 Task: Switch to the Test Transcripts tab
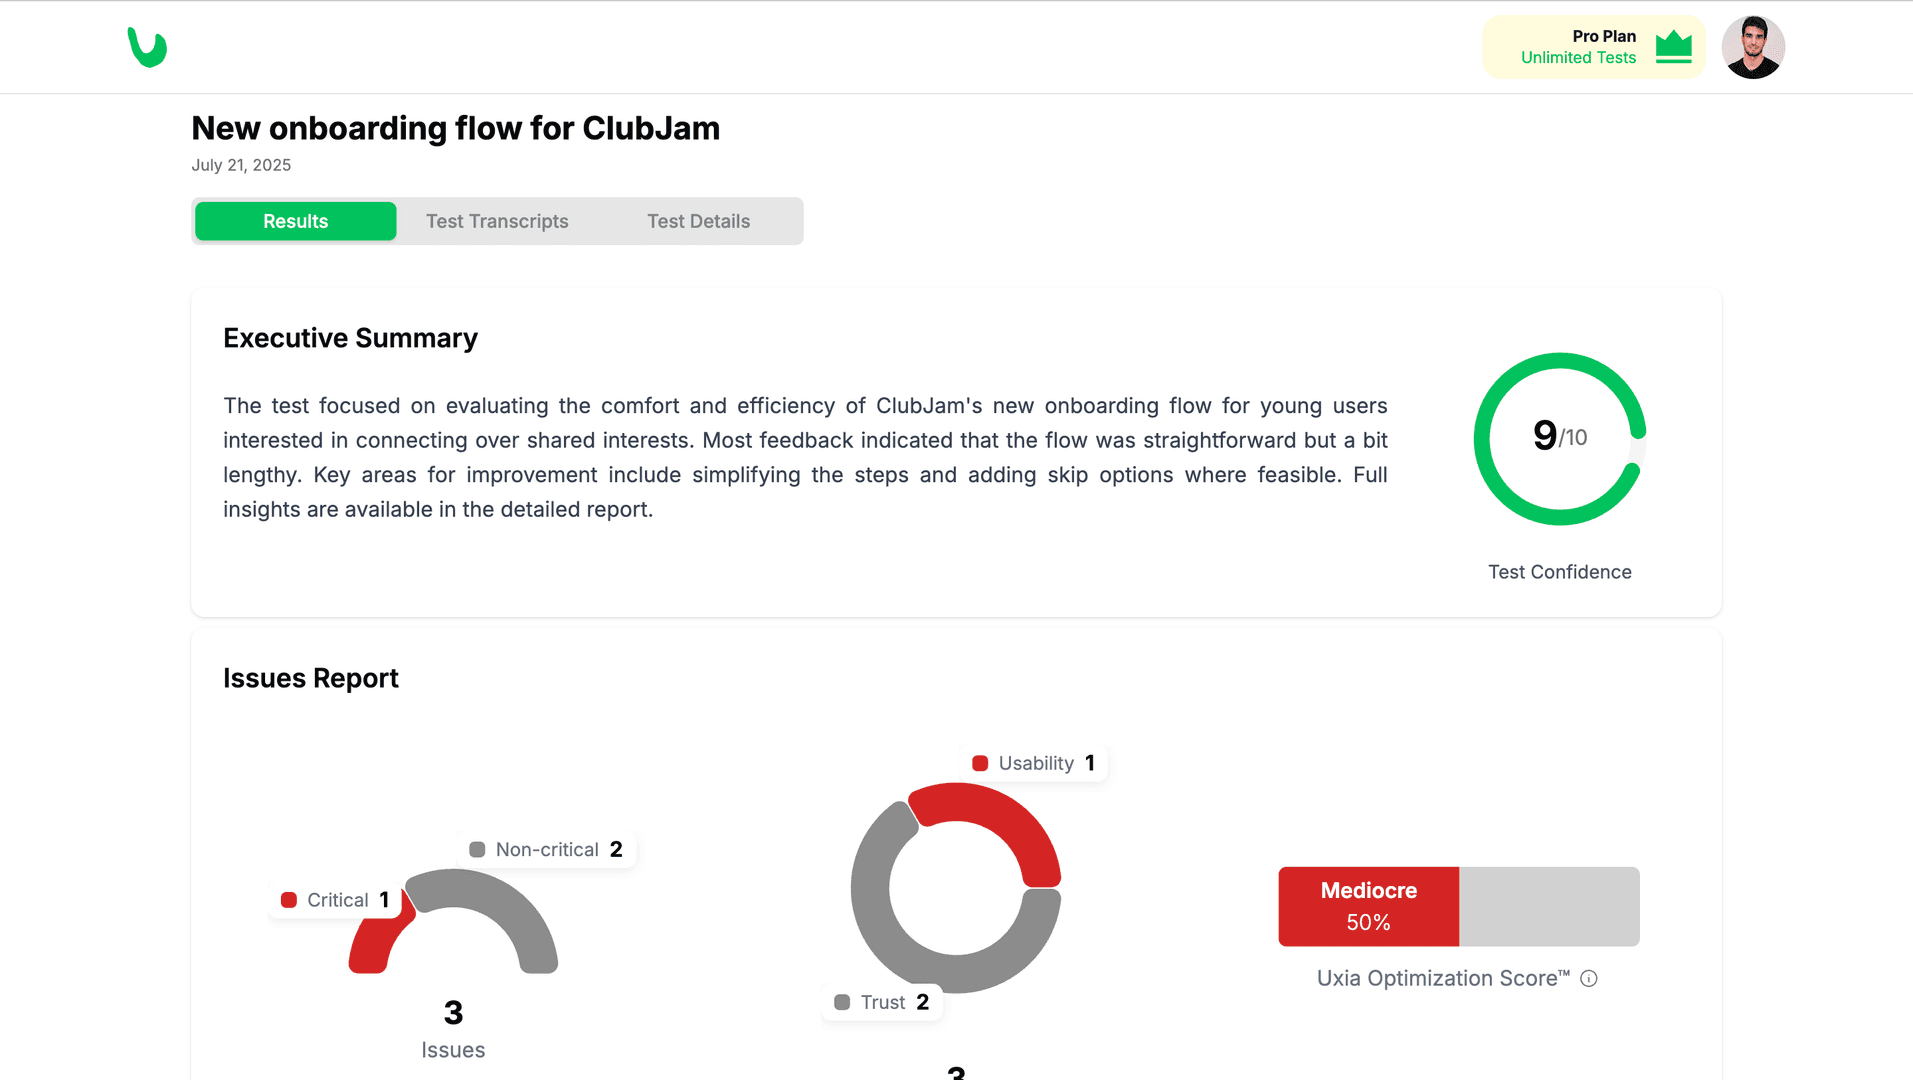tap(497, 221)
